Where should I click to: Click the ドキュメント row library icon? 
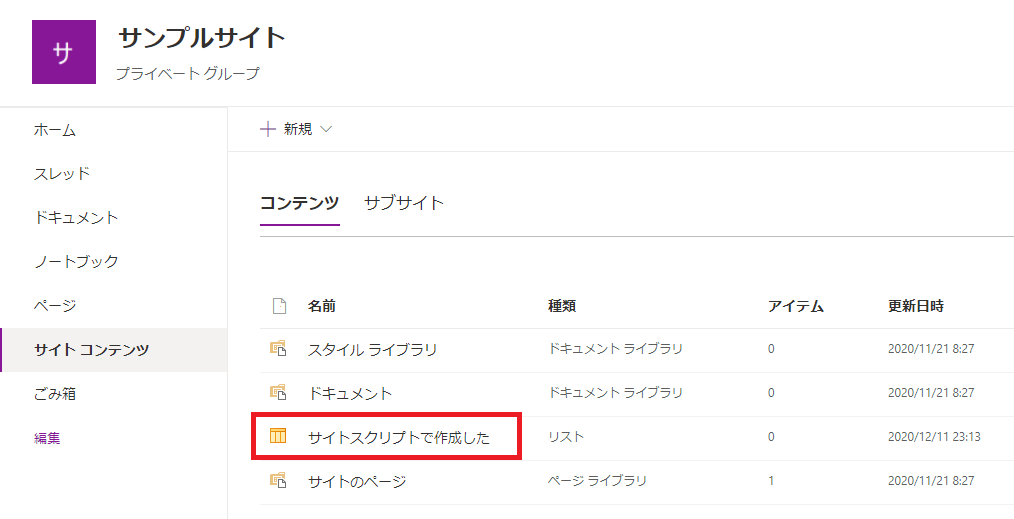click(278, 393)
